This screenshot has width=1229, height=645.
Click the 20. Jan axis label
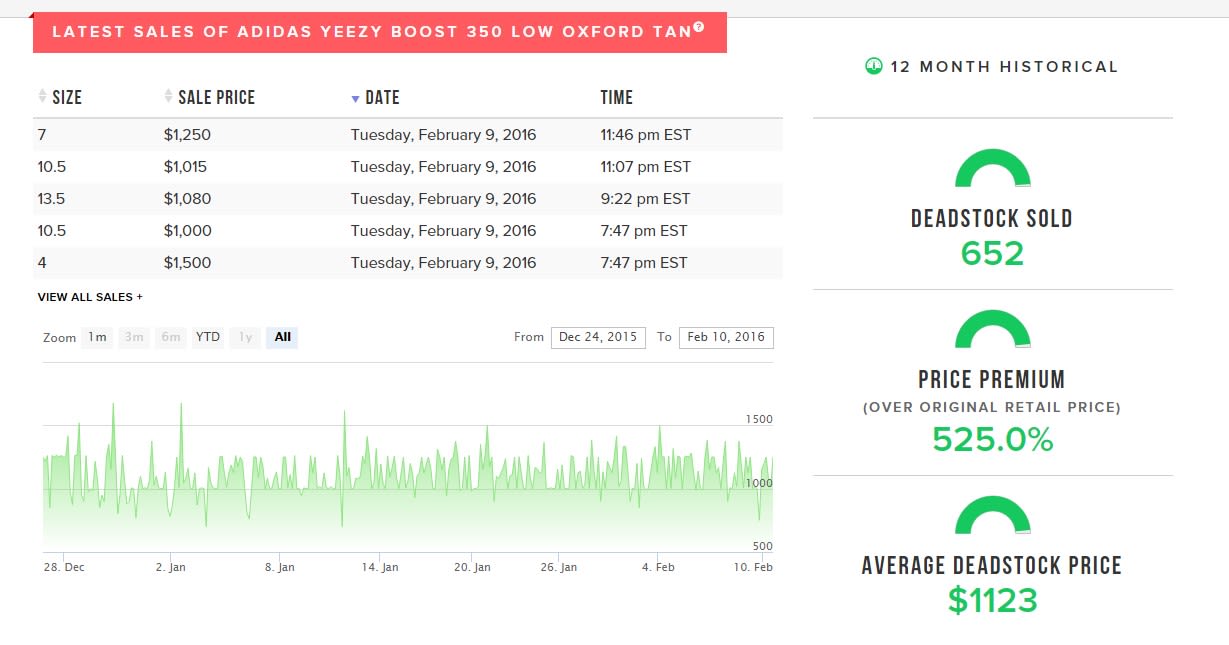pos(472,567)
